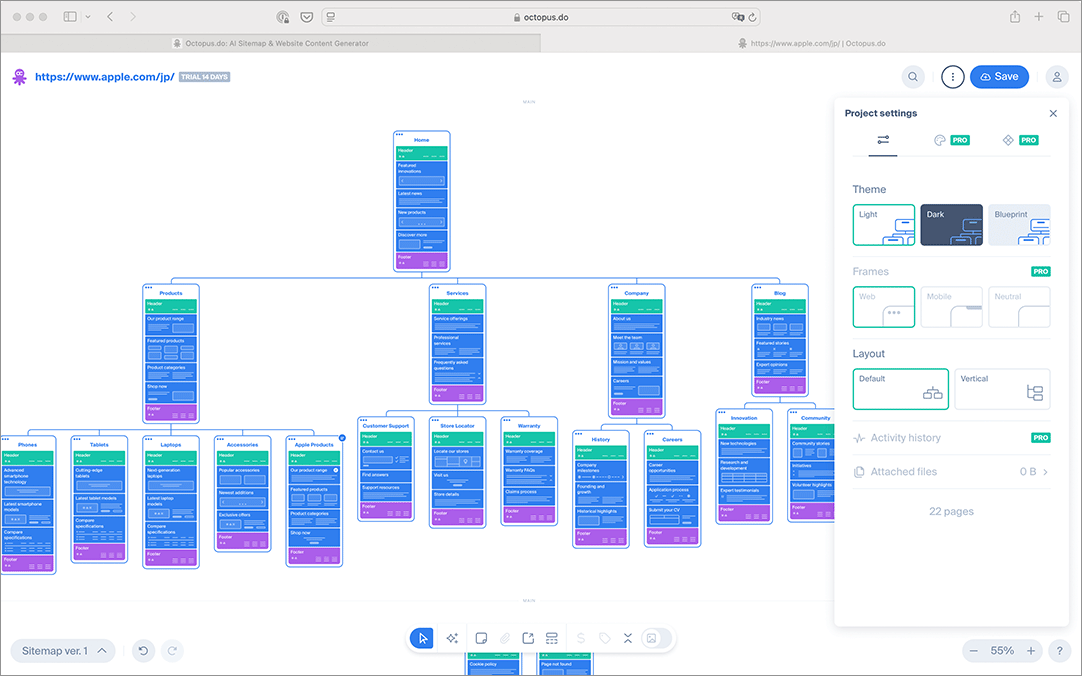Click the TRIAL 14 DAYS badge

[x=204, y=77]
